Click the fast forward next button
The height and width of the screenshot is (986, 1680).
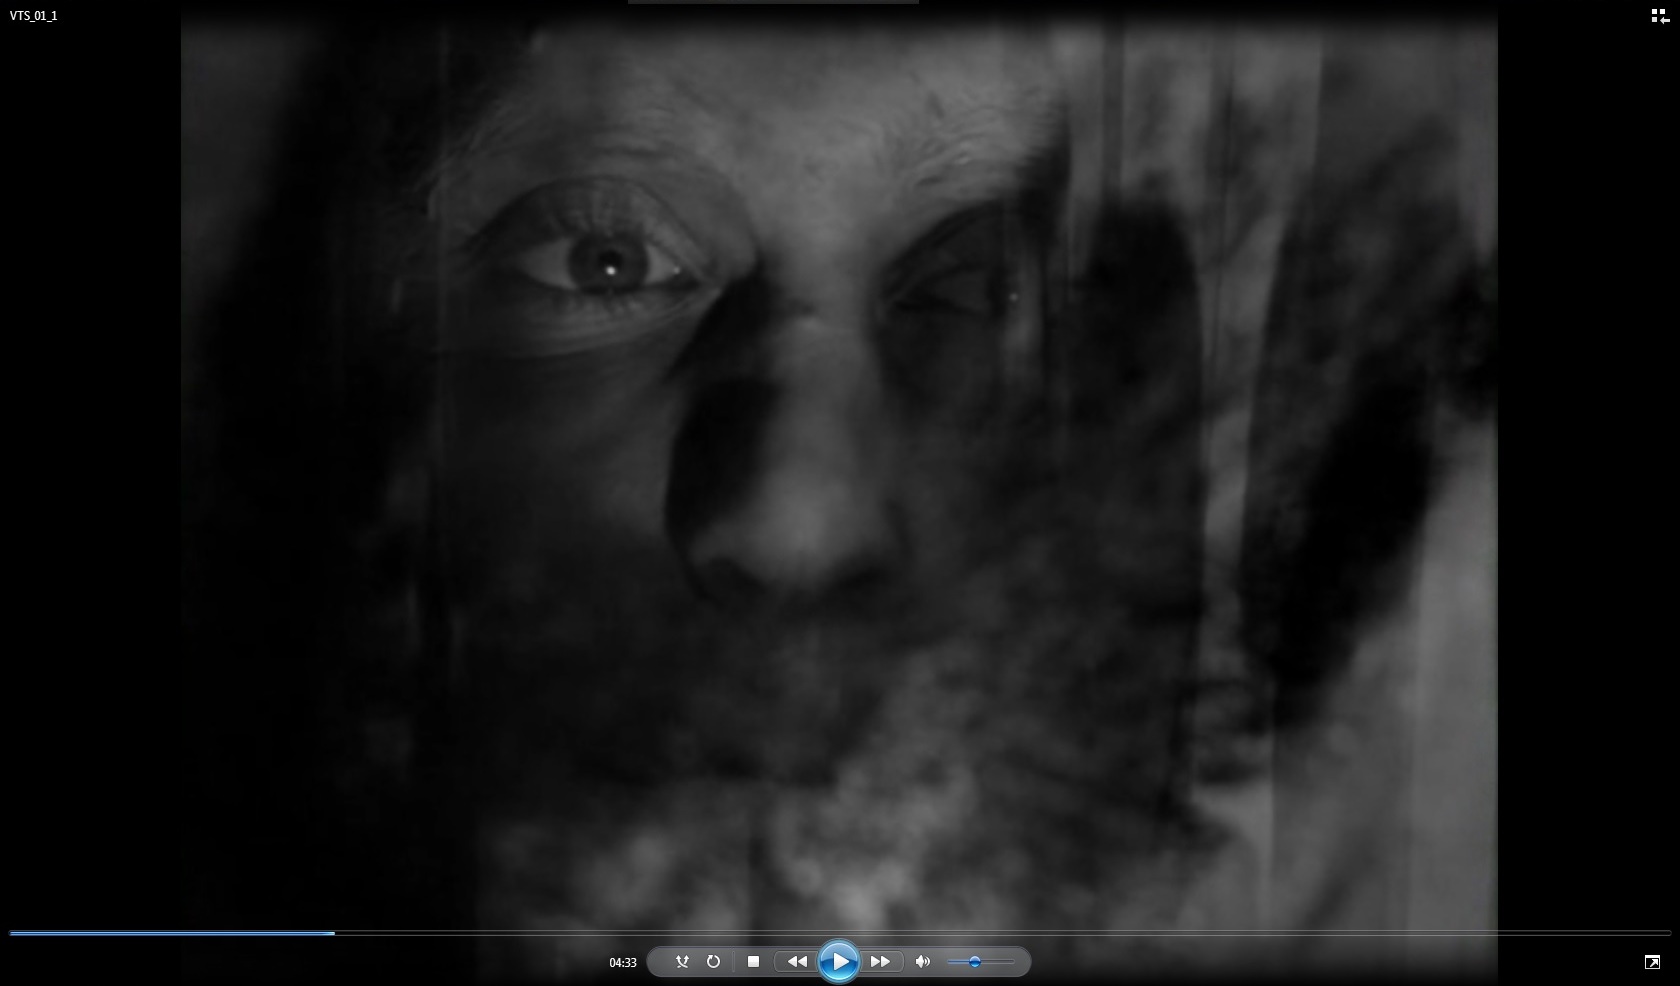pos(881,962)
